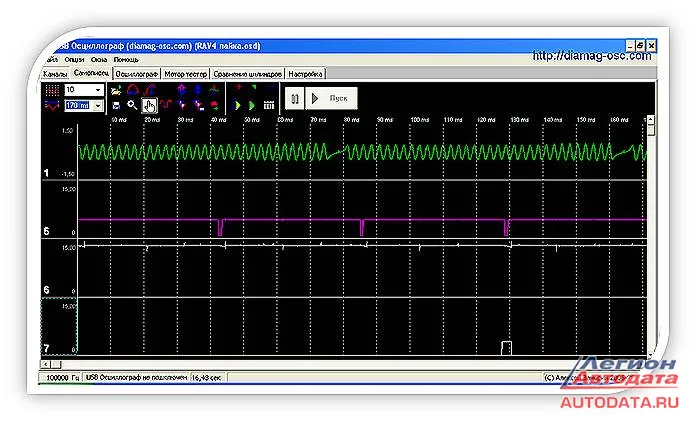Click the green waveform on channel 1
Viewport: 696px width, 421px height.
point(362,152)
